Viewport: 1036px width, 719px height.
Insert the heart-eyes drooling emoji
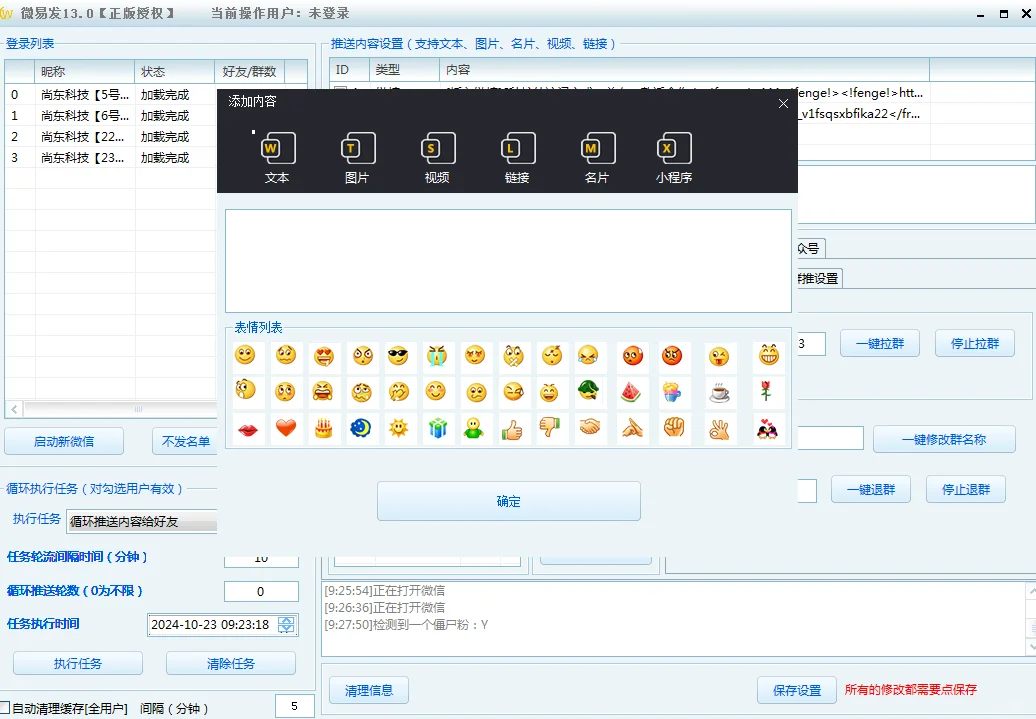[x=323, y=356]
